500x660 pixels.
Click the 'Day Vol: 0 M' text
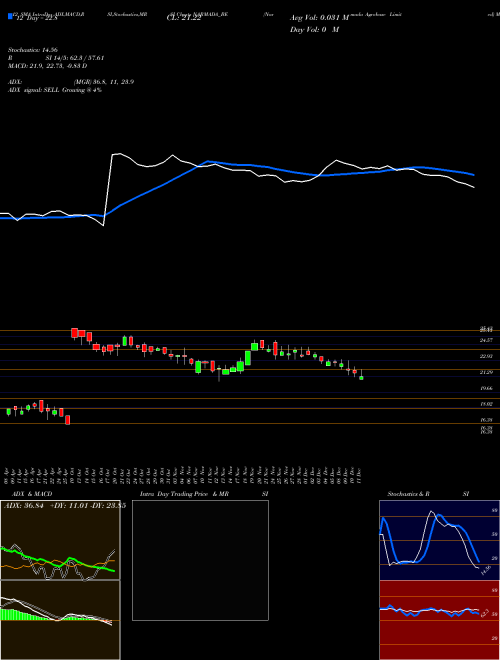tap(314, 29)
